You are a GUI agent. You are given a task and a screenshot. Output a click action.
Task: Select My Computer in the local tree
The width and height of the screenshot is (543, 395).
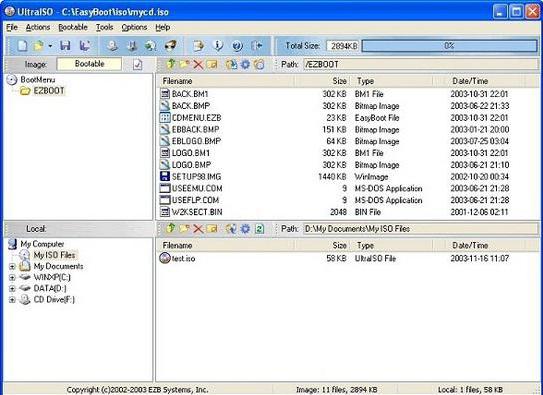42,244
